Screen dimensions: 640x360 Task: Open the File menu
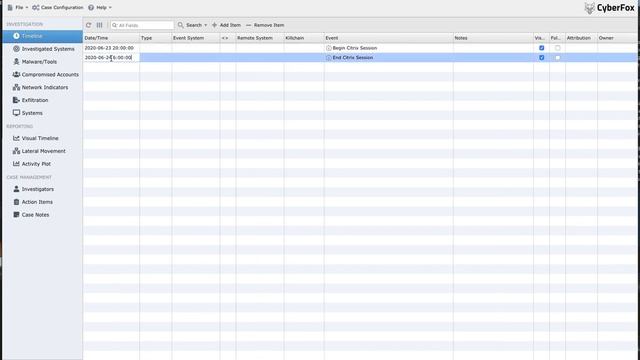(18, 7)
